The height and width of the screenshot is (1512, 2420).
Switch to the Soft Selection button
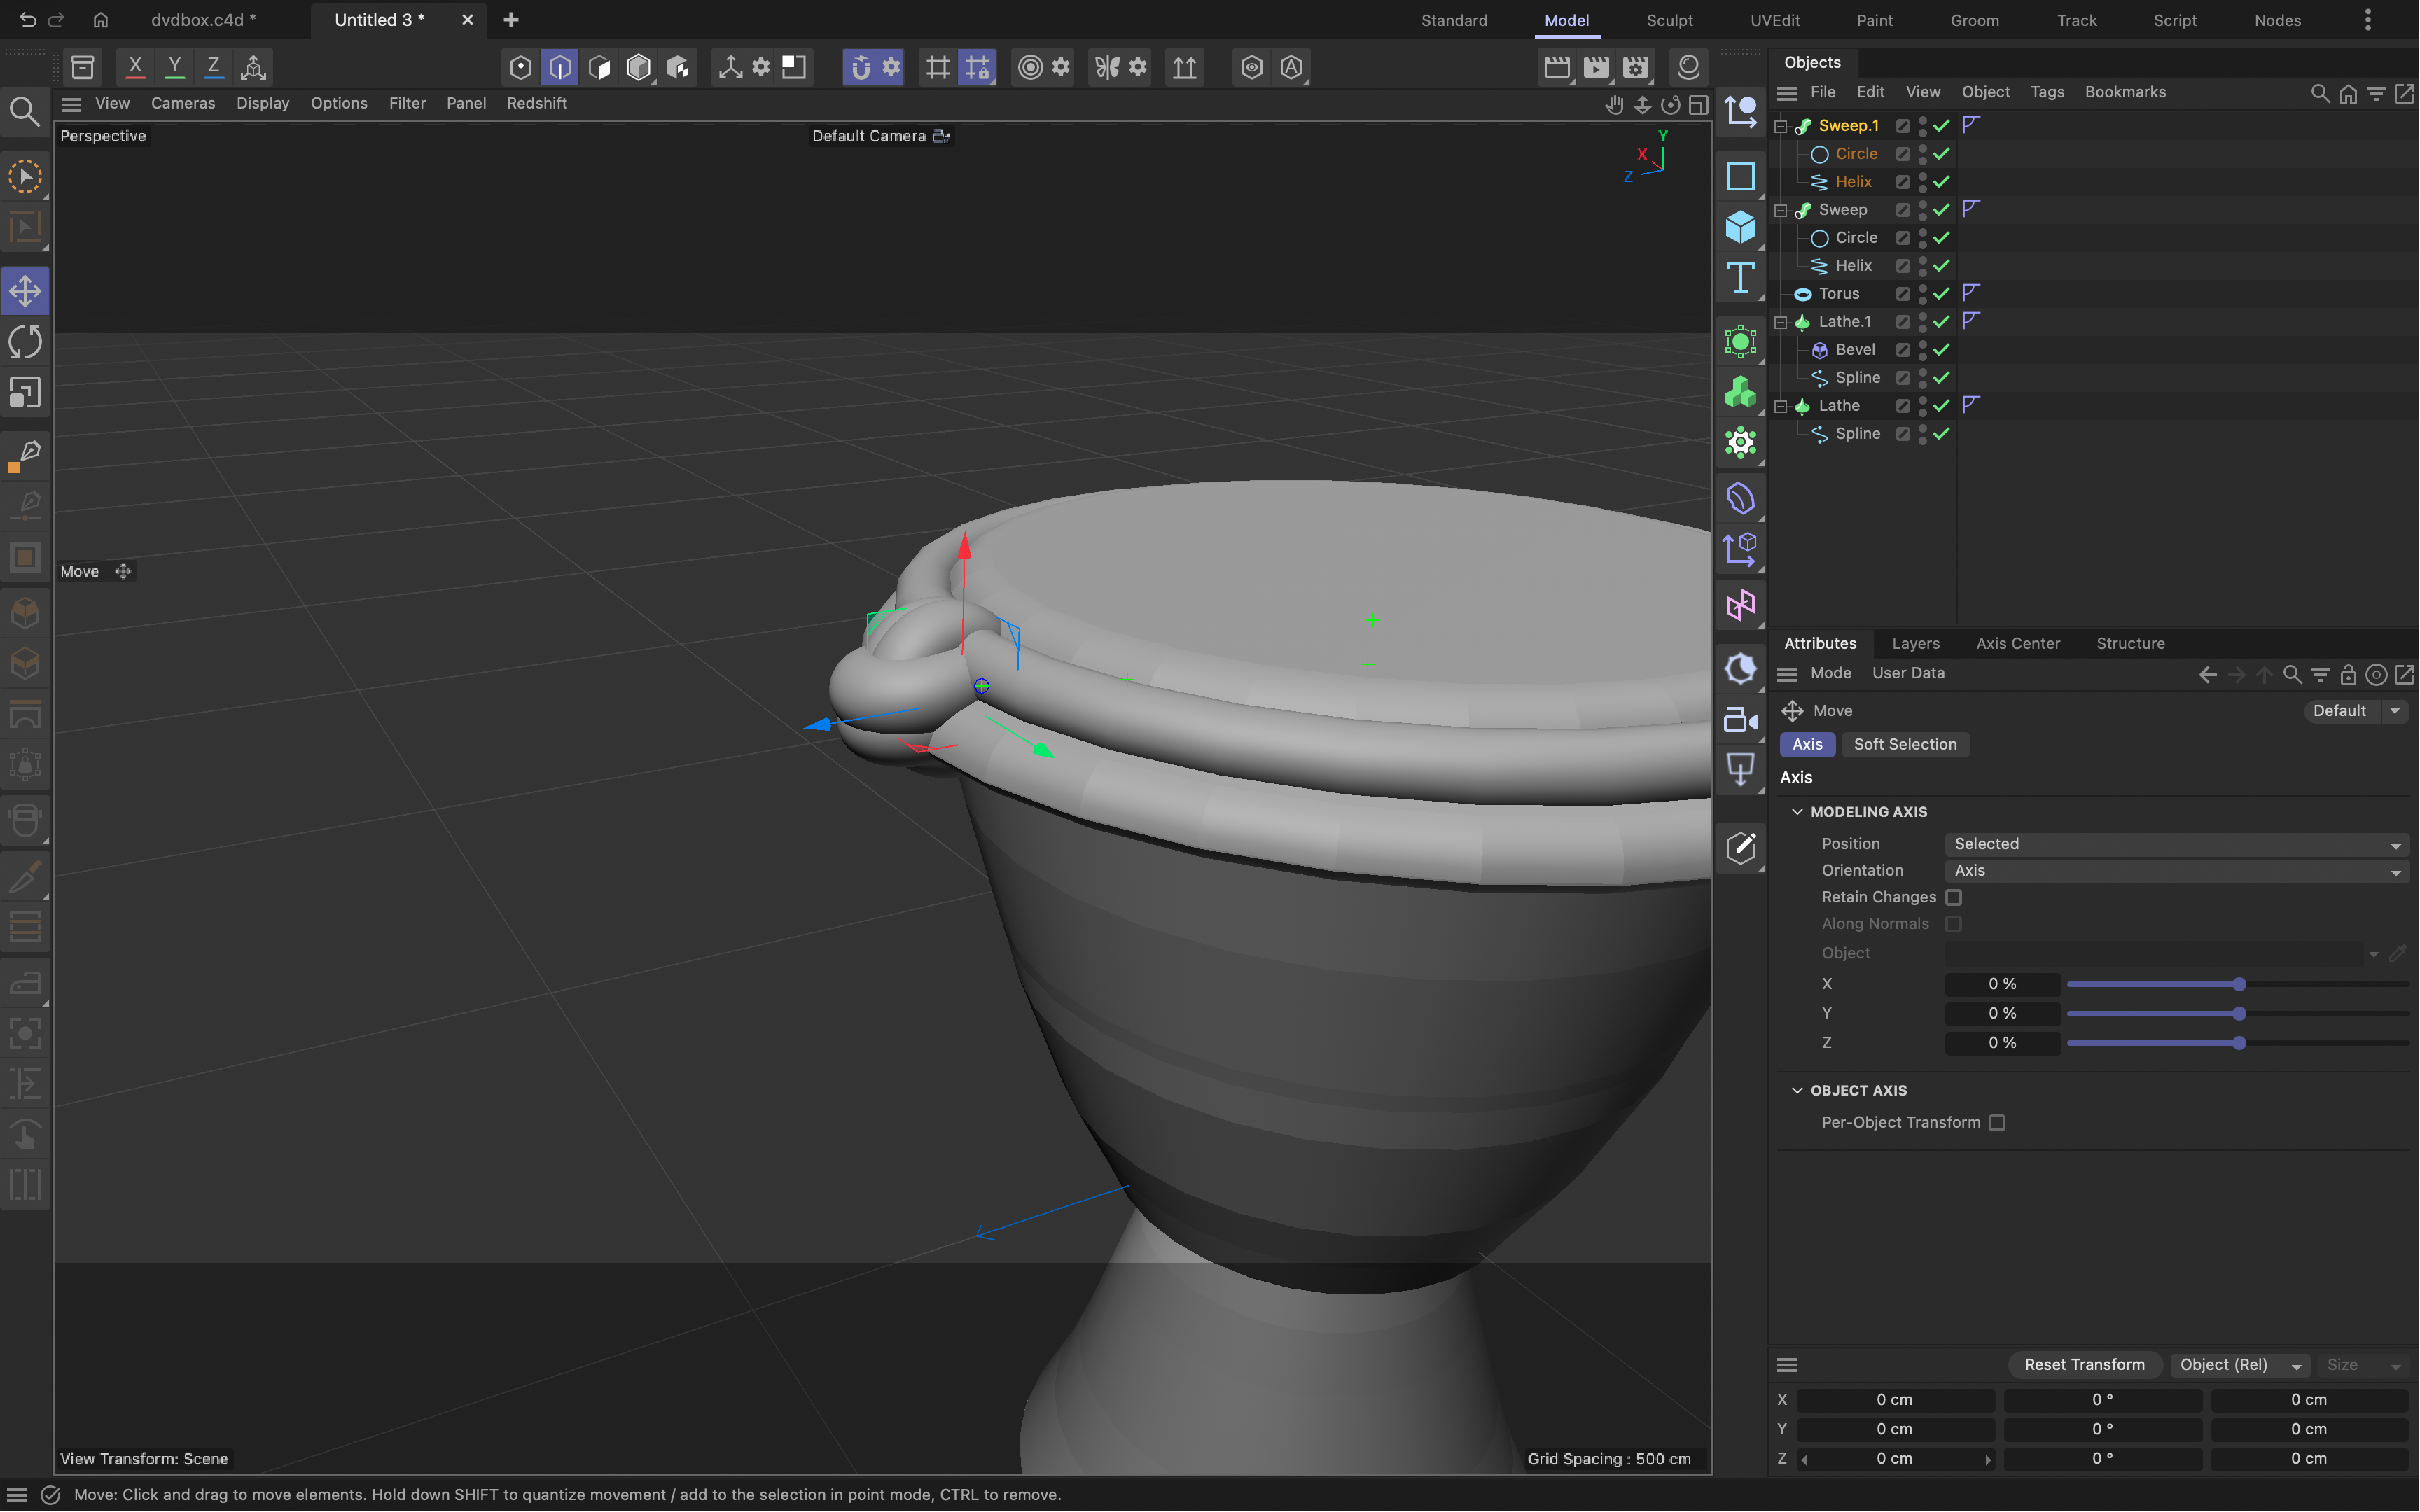coord(1905,744)
